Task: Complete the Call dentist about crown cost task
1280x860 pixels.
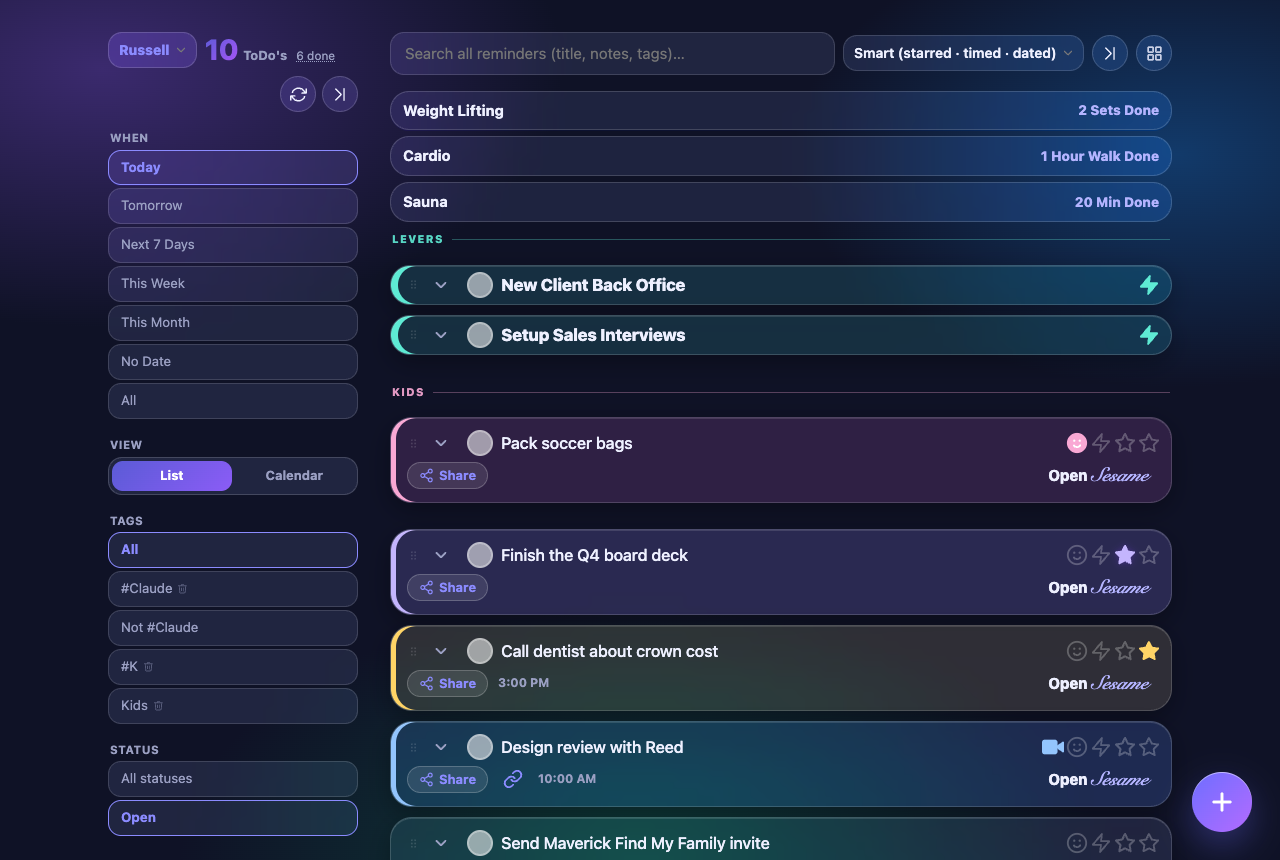Action: (x=480, y=651)
